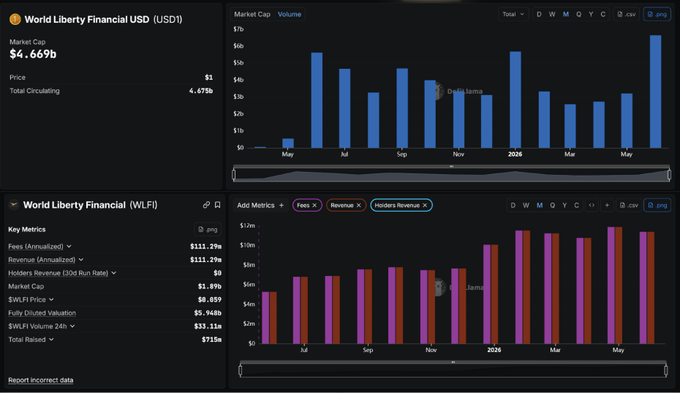Image resolution: width=680 pixels, height=393 pixels.
Task: Switch to the Market Cap tab
Action: [x=252, y=14]
